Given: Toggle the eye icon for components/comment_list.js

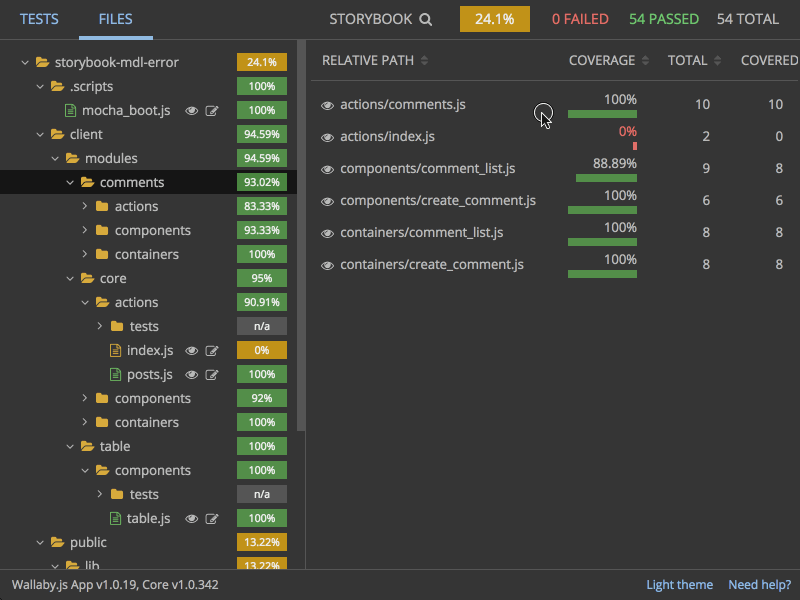Looking at the screenshot, I should (x=327, y=168).
